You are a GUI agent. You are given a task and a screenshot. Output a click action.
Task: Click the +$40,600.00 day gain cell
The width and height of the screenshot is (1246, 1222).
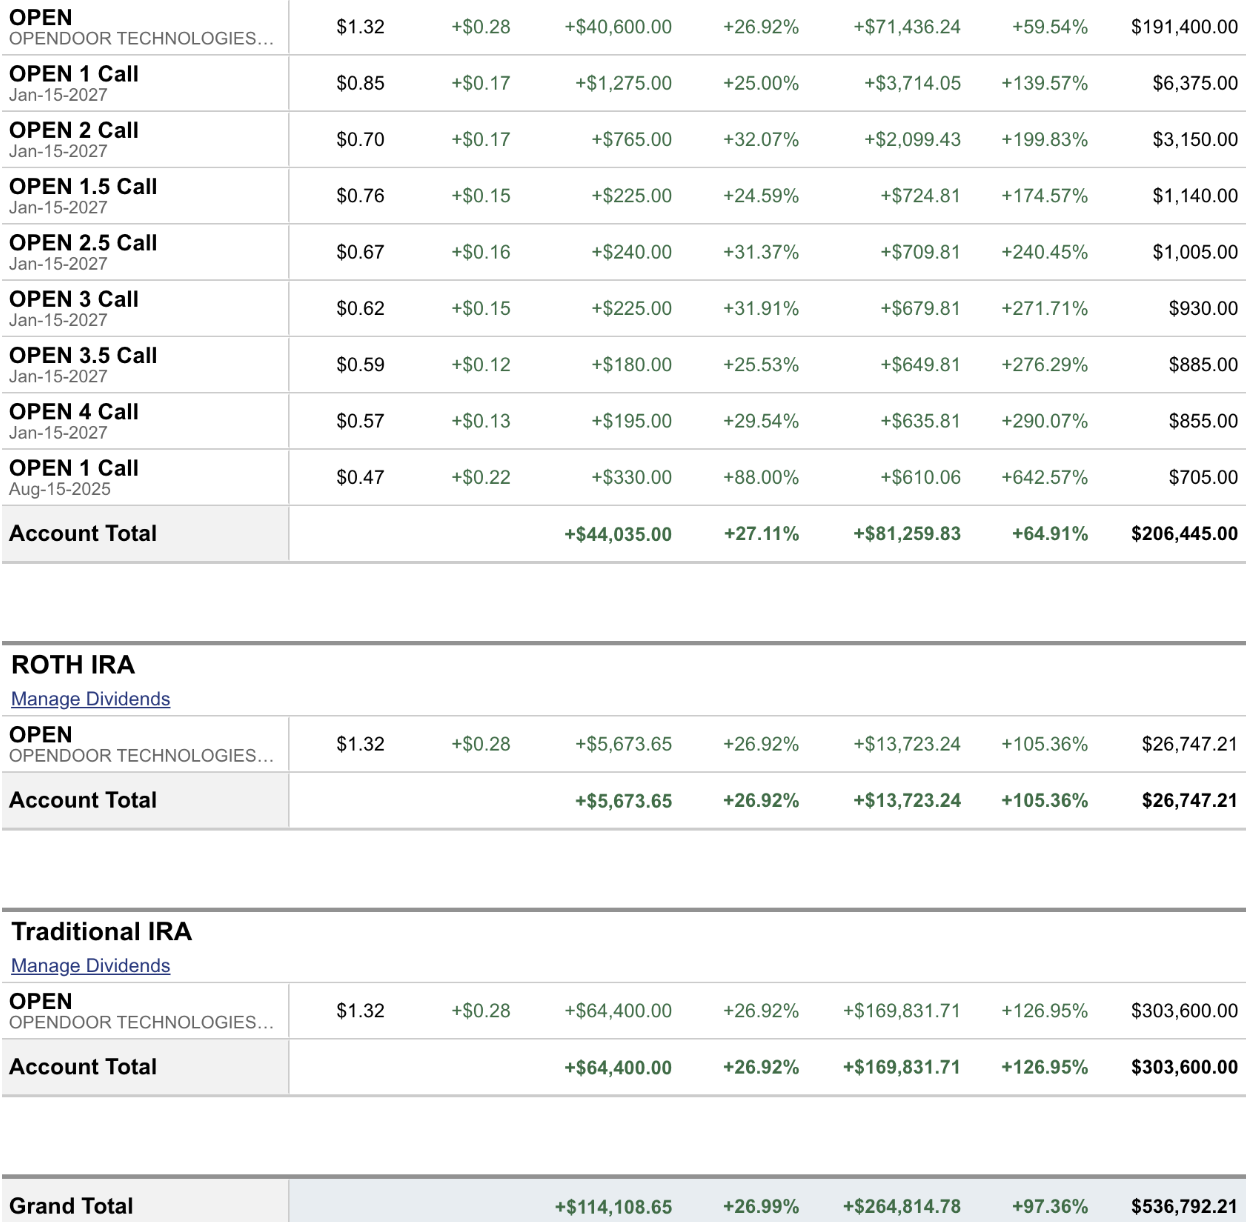[618, 27]
